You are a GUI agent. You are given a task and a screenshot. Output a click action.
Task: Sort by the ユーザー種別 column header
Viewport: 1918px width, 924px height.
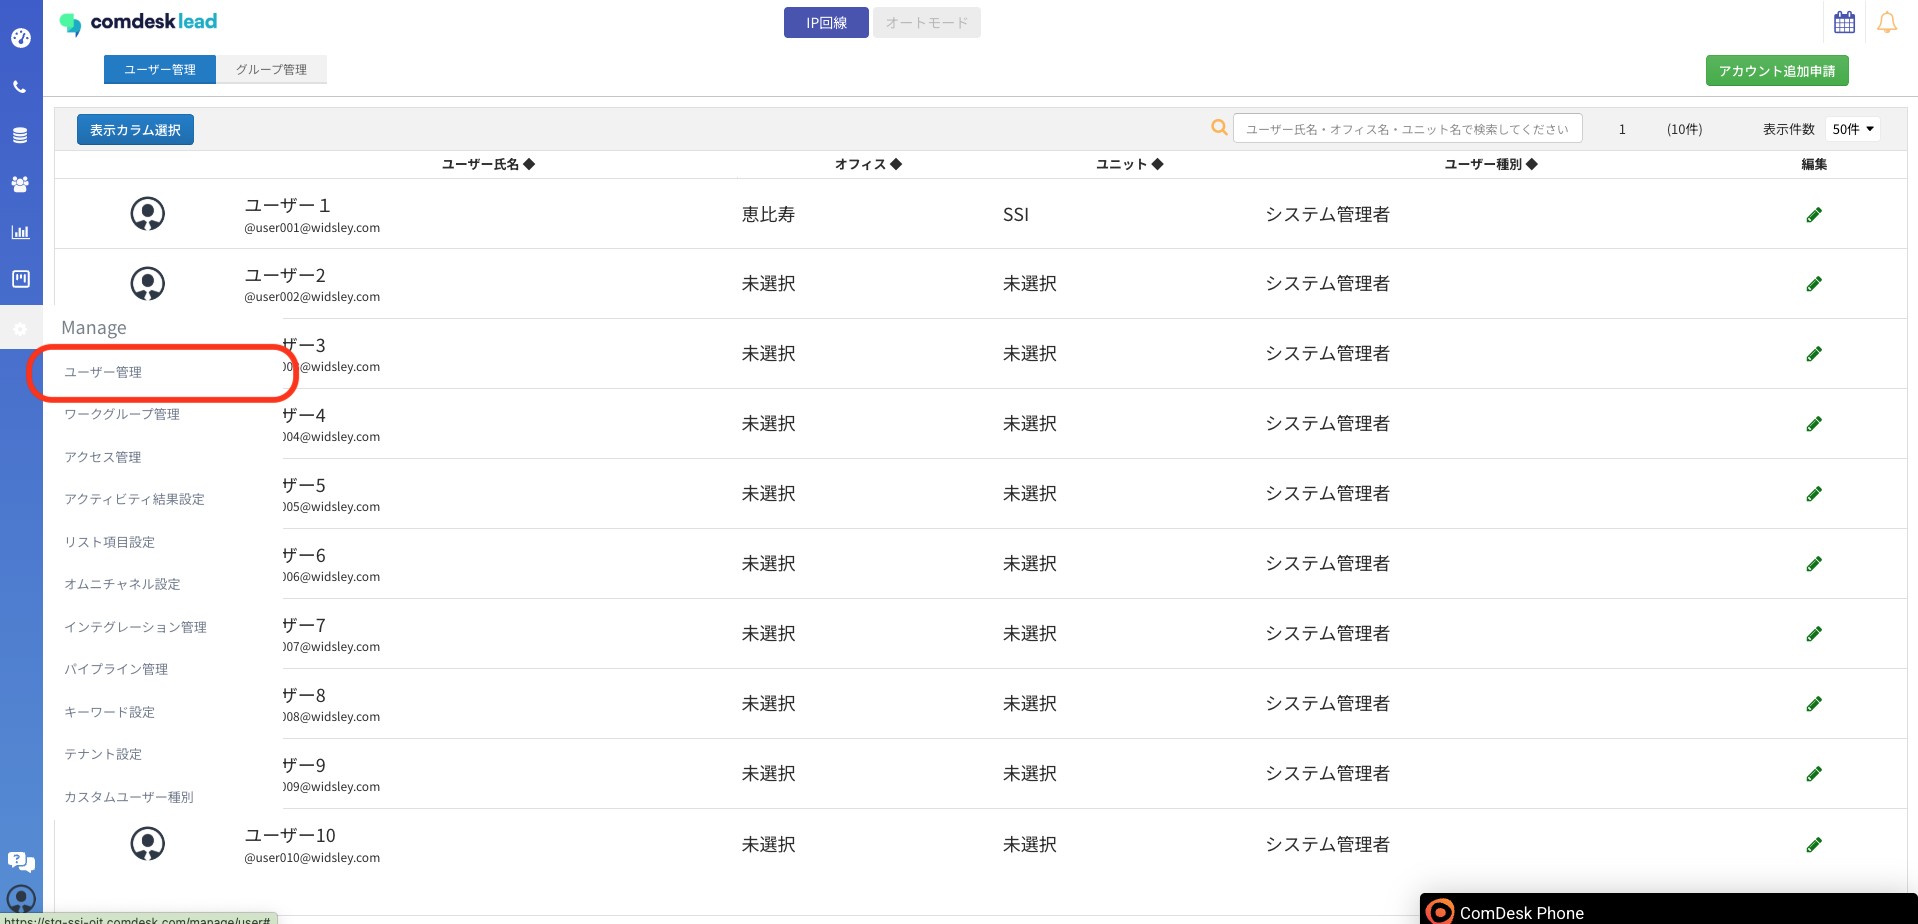[1490, 164]
